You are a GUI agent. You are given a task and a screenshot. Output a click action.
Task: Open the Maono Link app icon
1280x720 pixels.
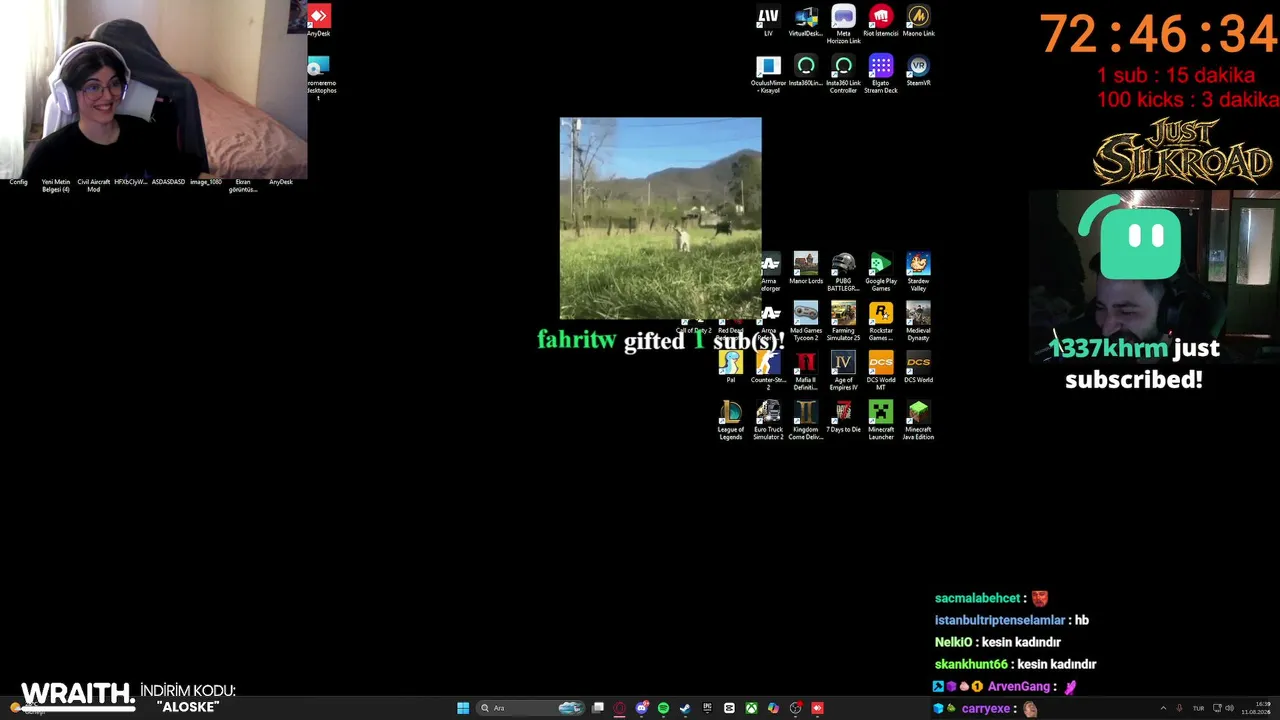[918, 21]
